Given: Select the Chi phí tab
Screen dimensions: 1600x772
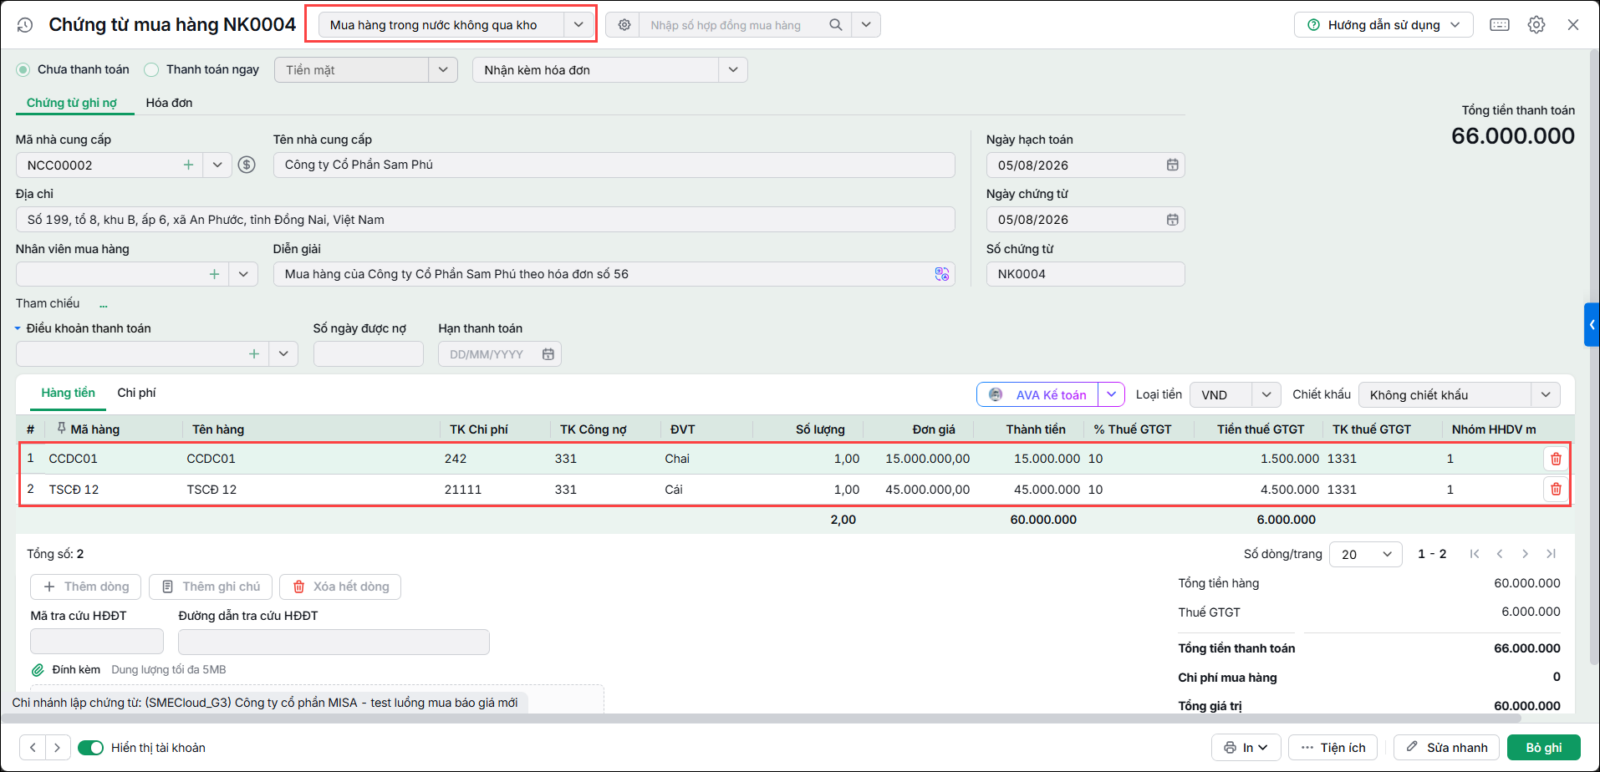Looking at the screenshot, I should click(136, 393).
